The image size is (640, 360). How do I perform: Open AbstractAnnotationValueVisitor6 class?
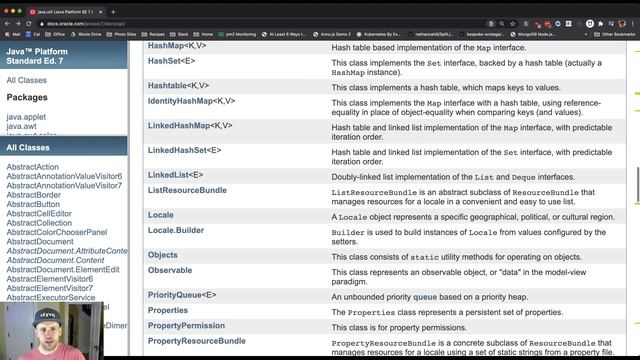coord(64,176)
